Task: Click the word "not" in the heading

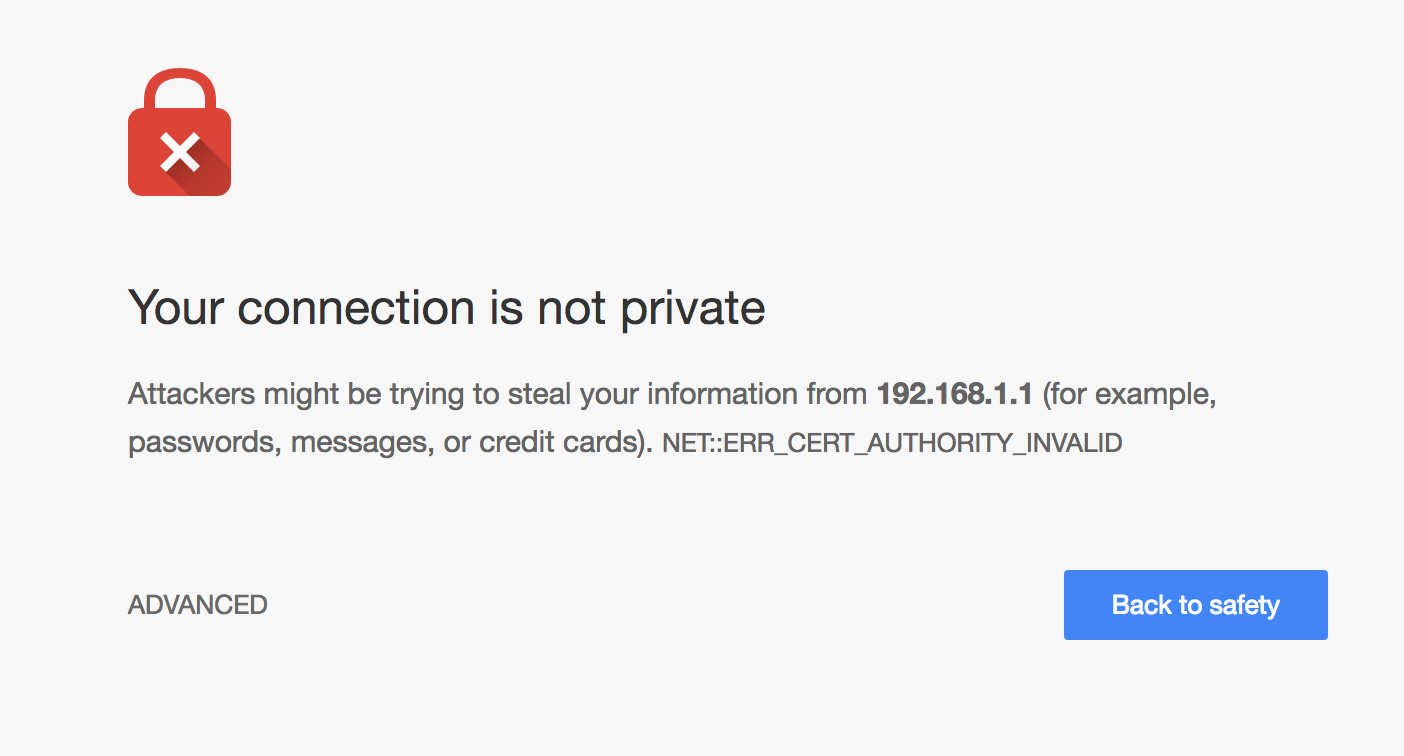Action: tap(571, 307)
